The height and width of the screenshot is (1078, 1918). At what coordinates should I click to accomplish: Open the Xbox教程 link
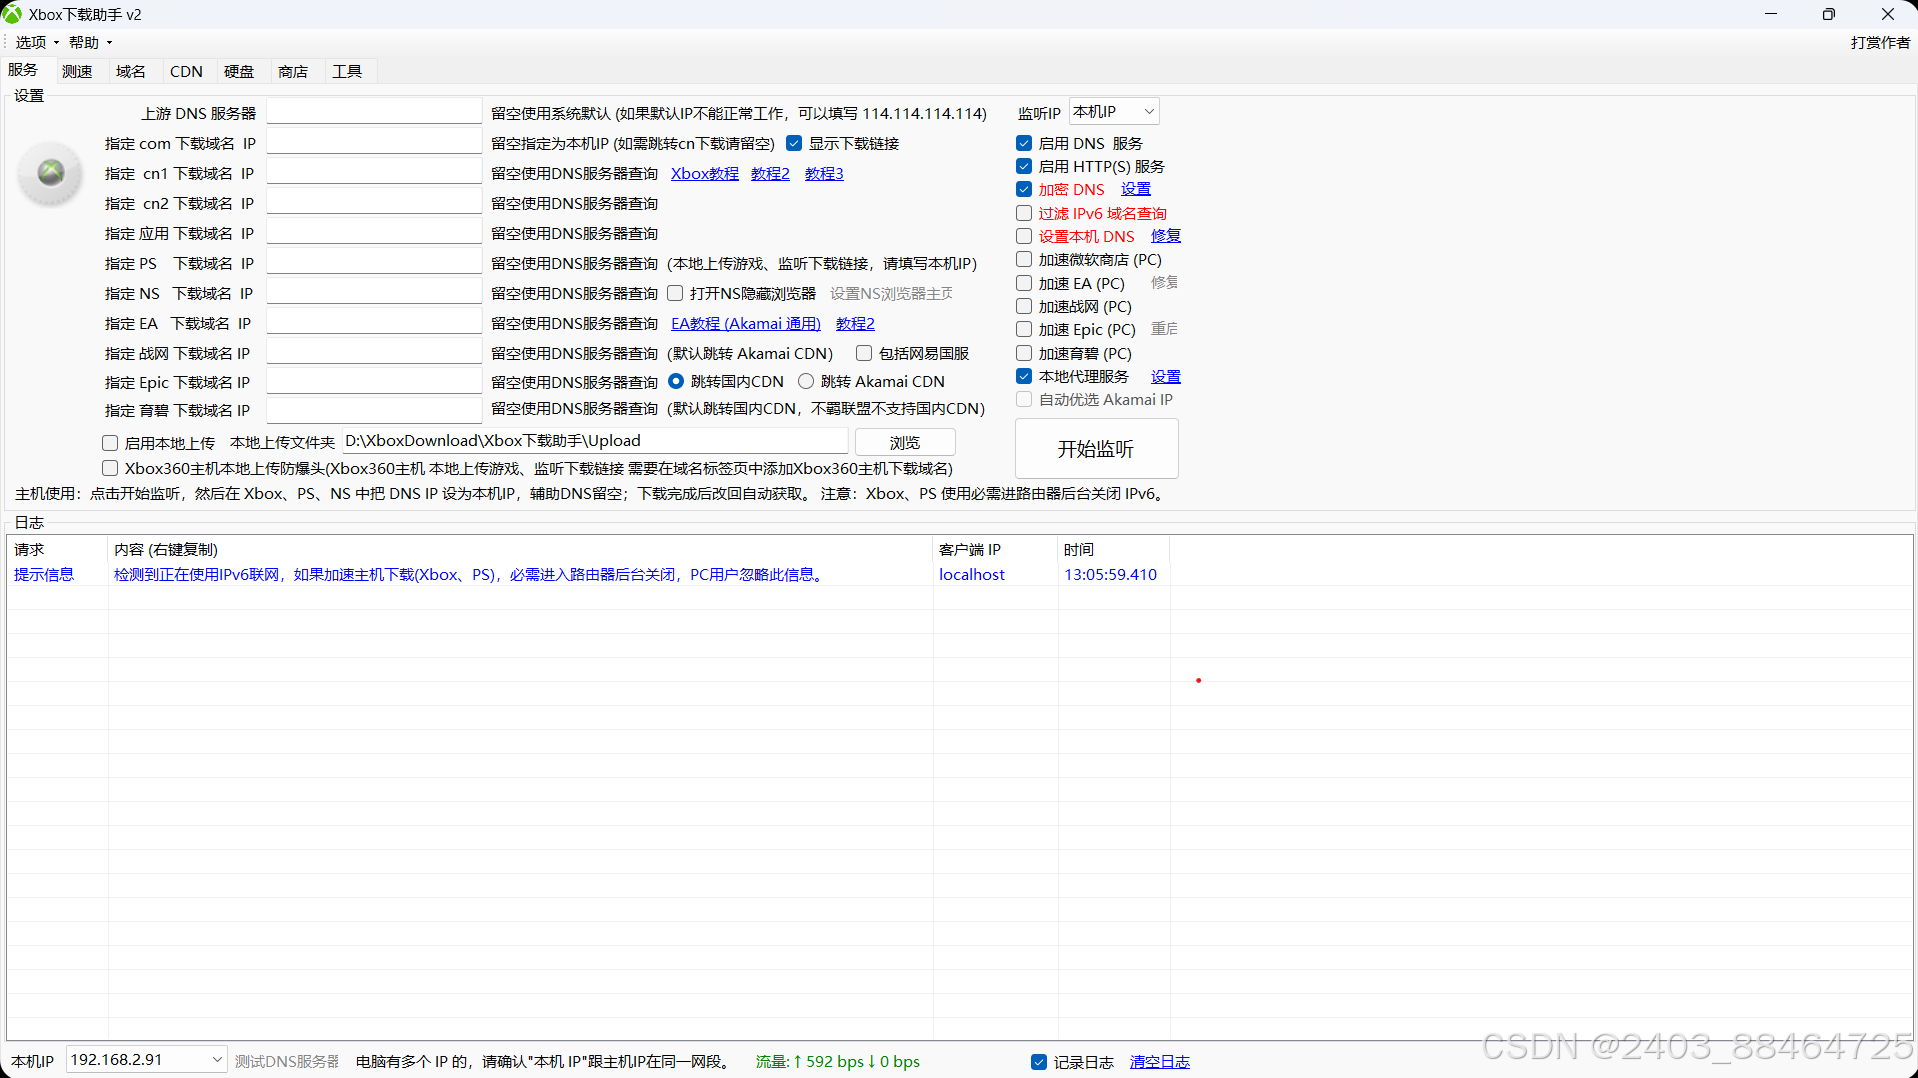point(705,173)
